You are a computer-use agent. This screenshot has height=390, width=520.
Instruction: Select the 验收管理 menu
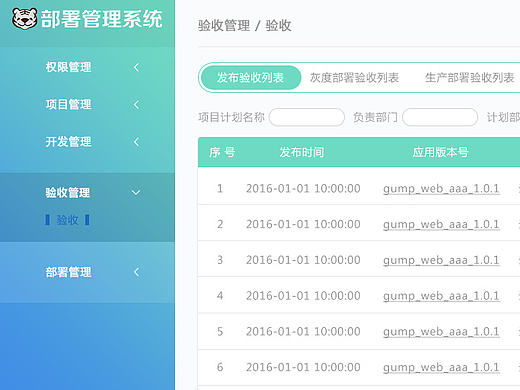(x=68, y=193)
